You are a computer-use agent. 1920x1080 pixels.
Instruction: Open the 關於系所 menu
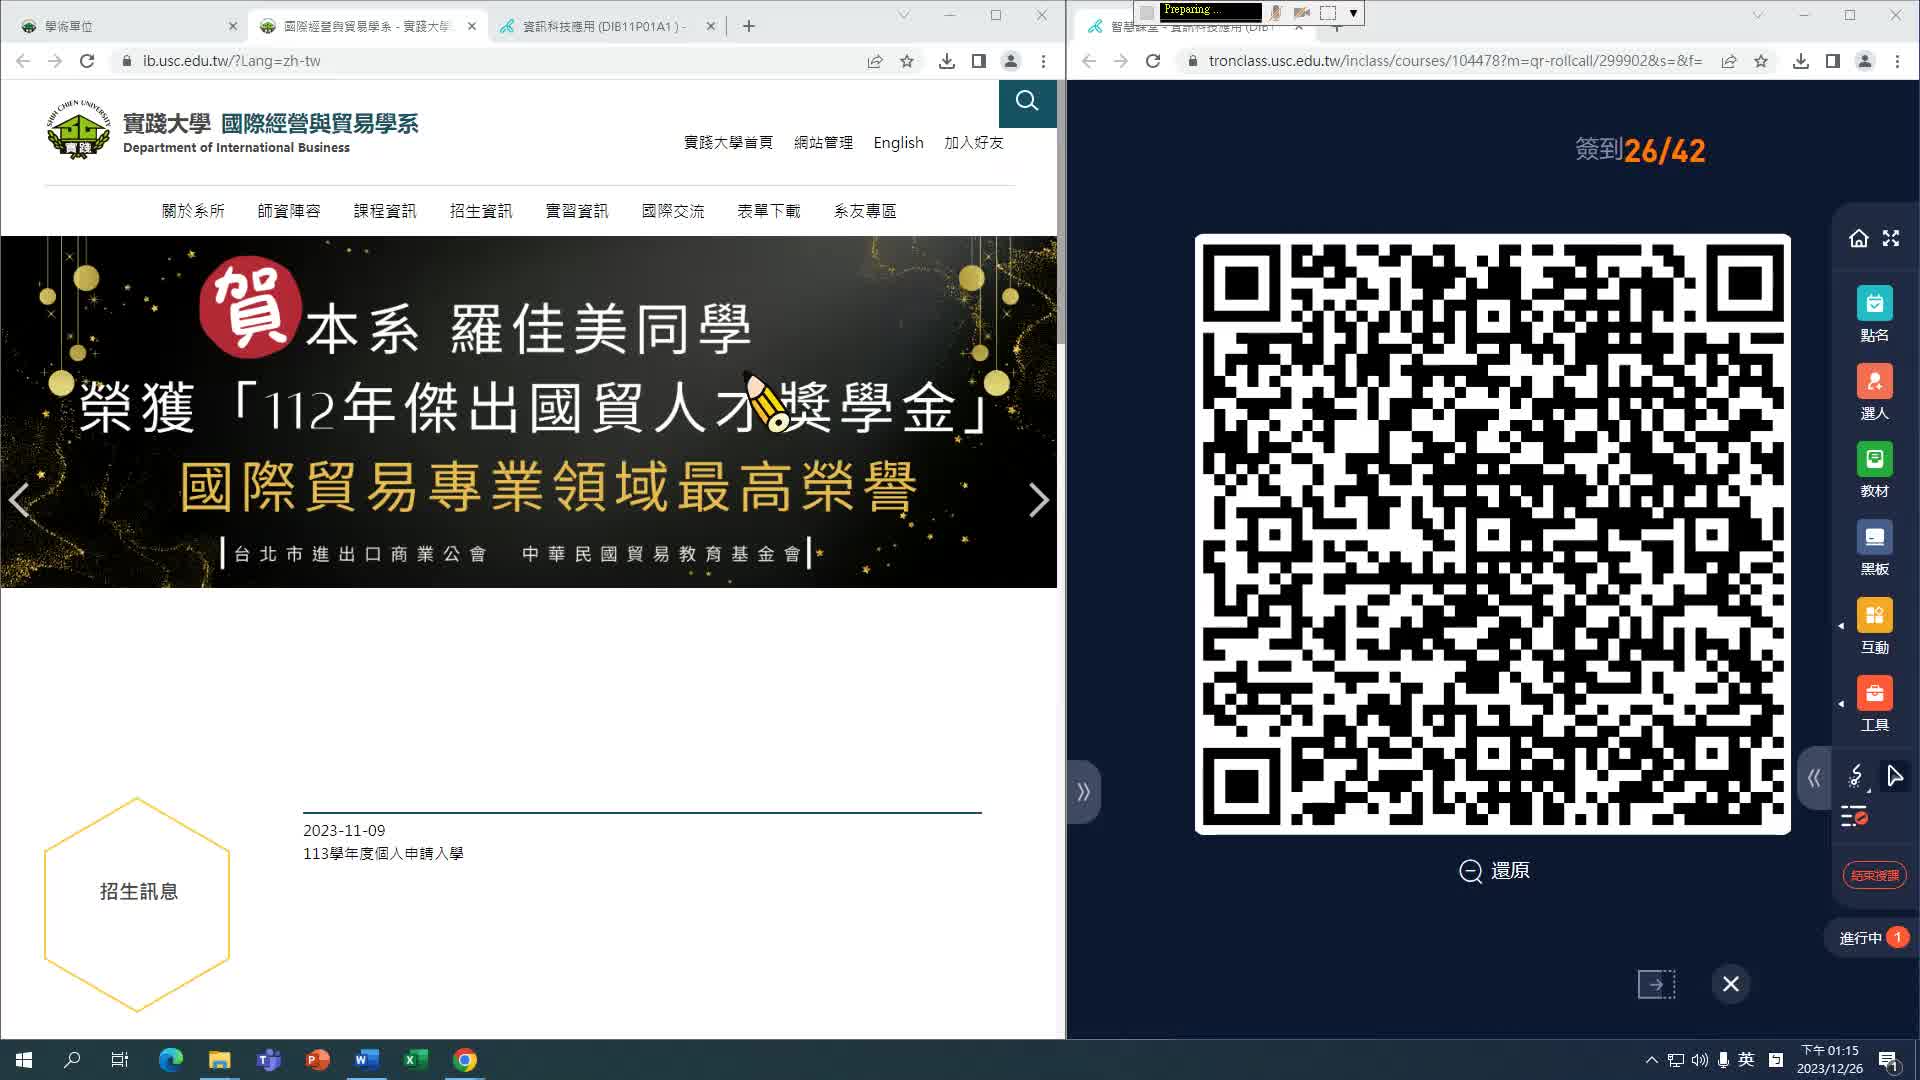click(193, 211)
